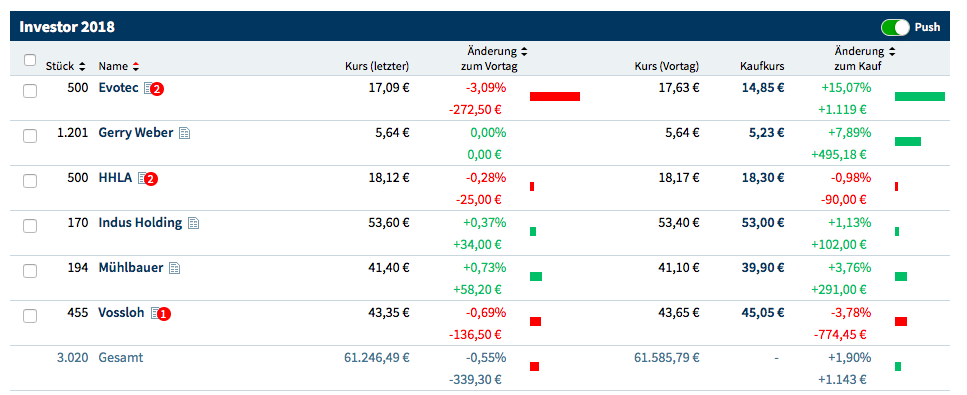Click Evotec's red daily change bar
The width and height of the screenshot is (967, 395).
(x=555, y=96)
